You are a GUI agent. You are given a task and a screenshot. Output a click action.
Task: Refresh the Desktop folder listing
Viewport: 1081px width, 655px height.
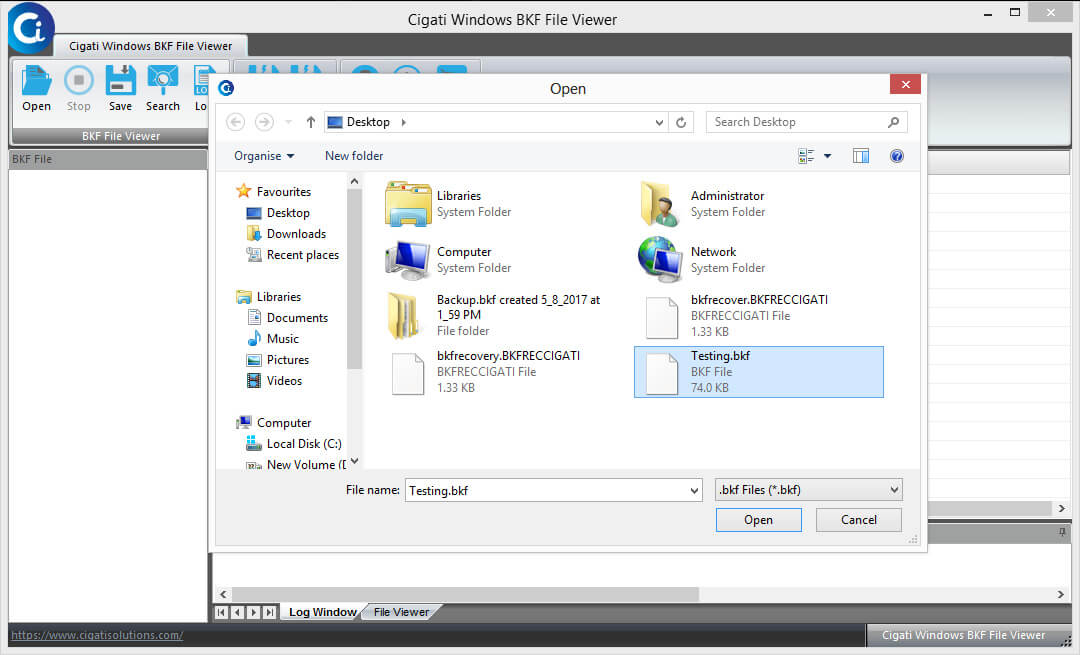click(x=681, y=122)
